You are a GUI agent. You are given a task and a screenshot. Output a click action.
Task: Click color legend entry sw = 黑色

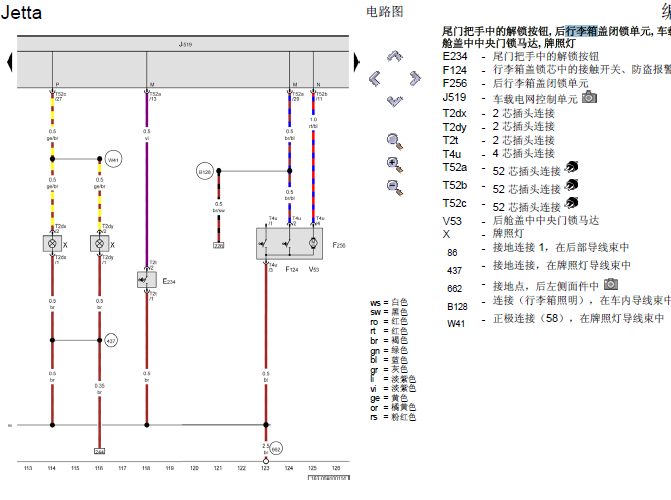point(389,312)
